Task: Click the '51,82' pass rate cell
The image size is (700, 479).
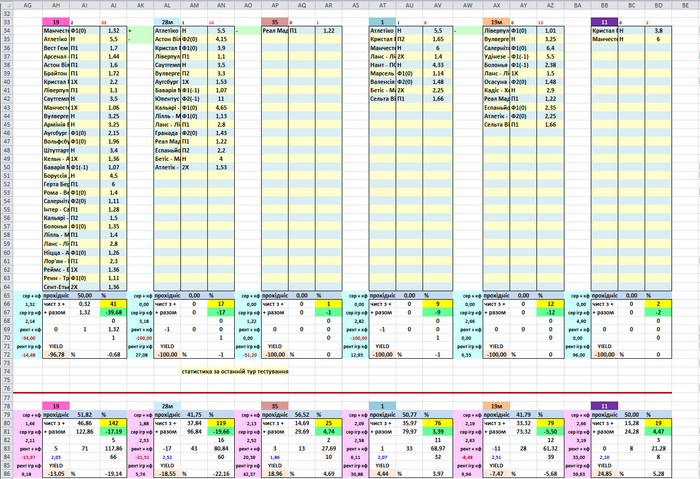Action: click(x=85, y=414)
